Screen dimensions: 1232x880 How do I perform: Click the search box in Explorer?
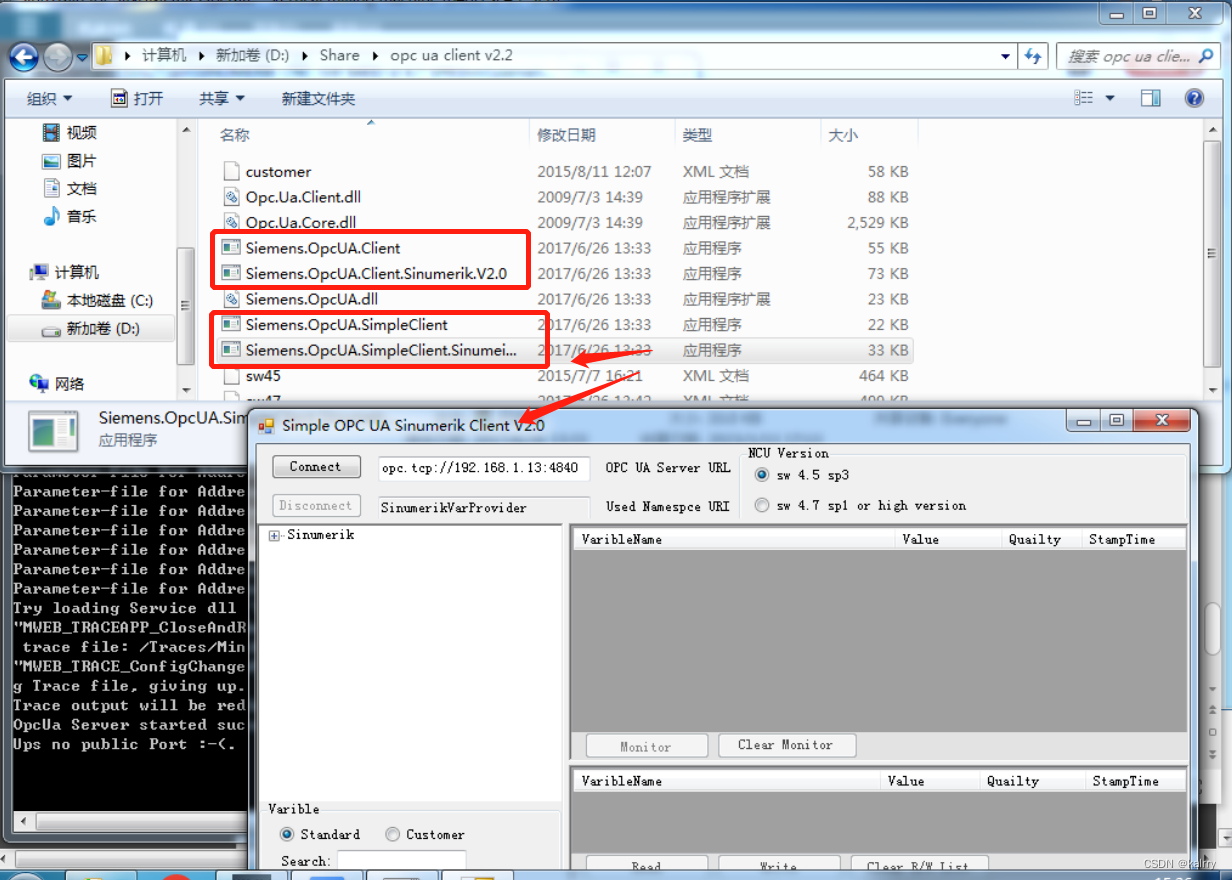[x=1136, y=56]
